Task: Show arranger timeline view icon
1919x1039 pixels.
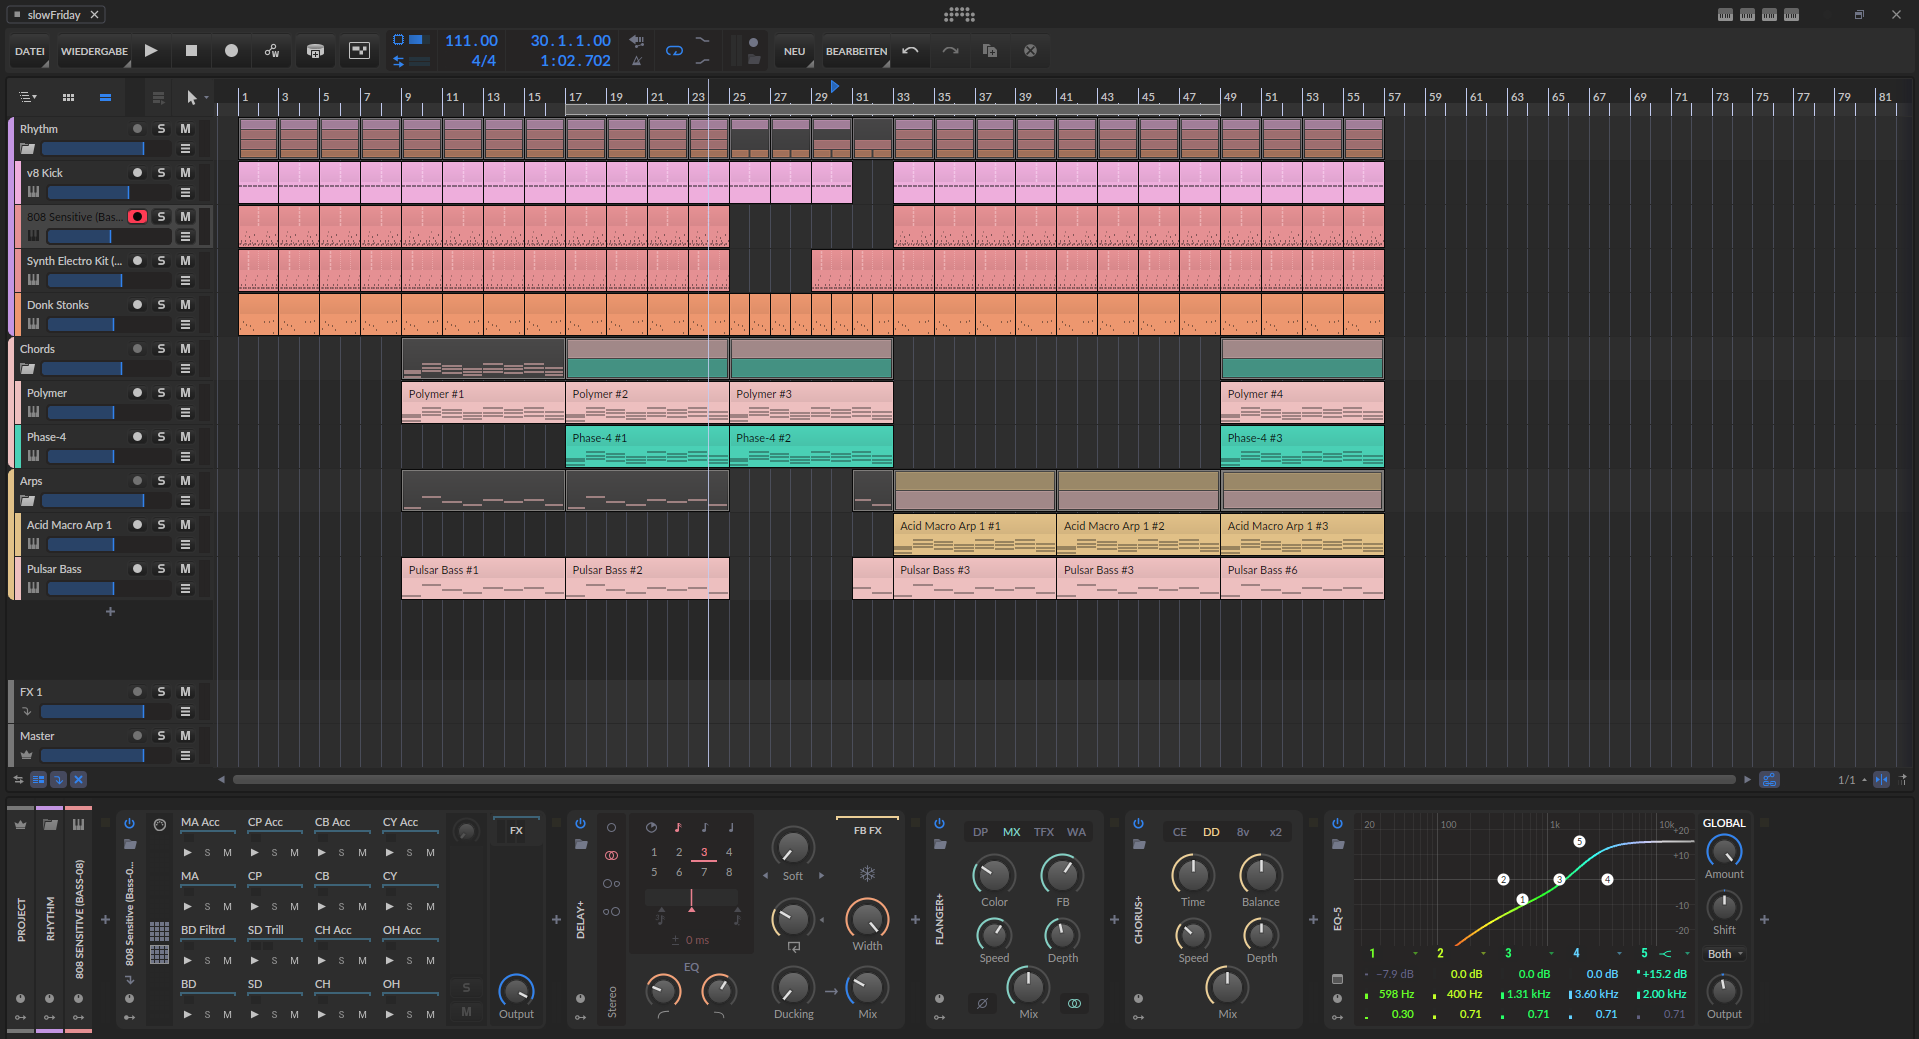Action: 105,97
